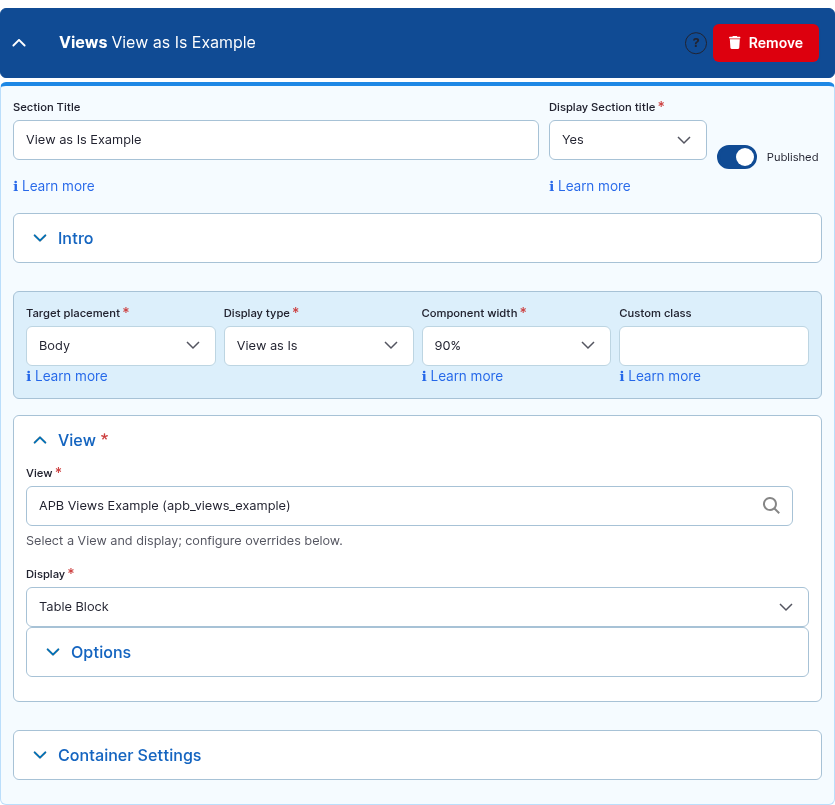Screen dimensions: 835x805
Task: Open Display type dropdown
Action: pyautogui.click(x=318, y=346)
